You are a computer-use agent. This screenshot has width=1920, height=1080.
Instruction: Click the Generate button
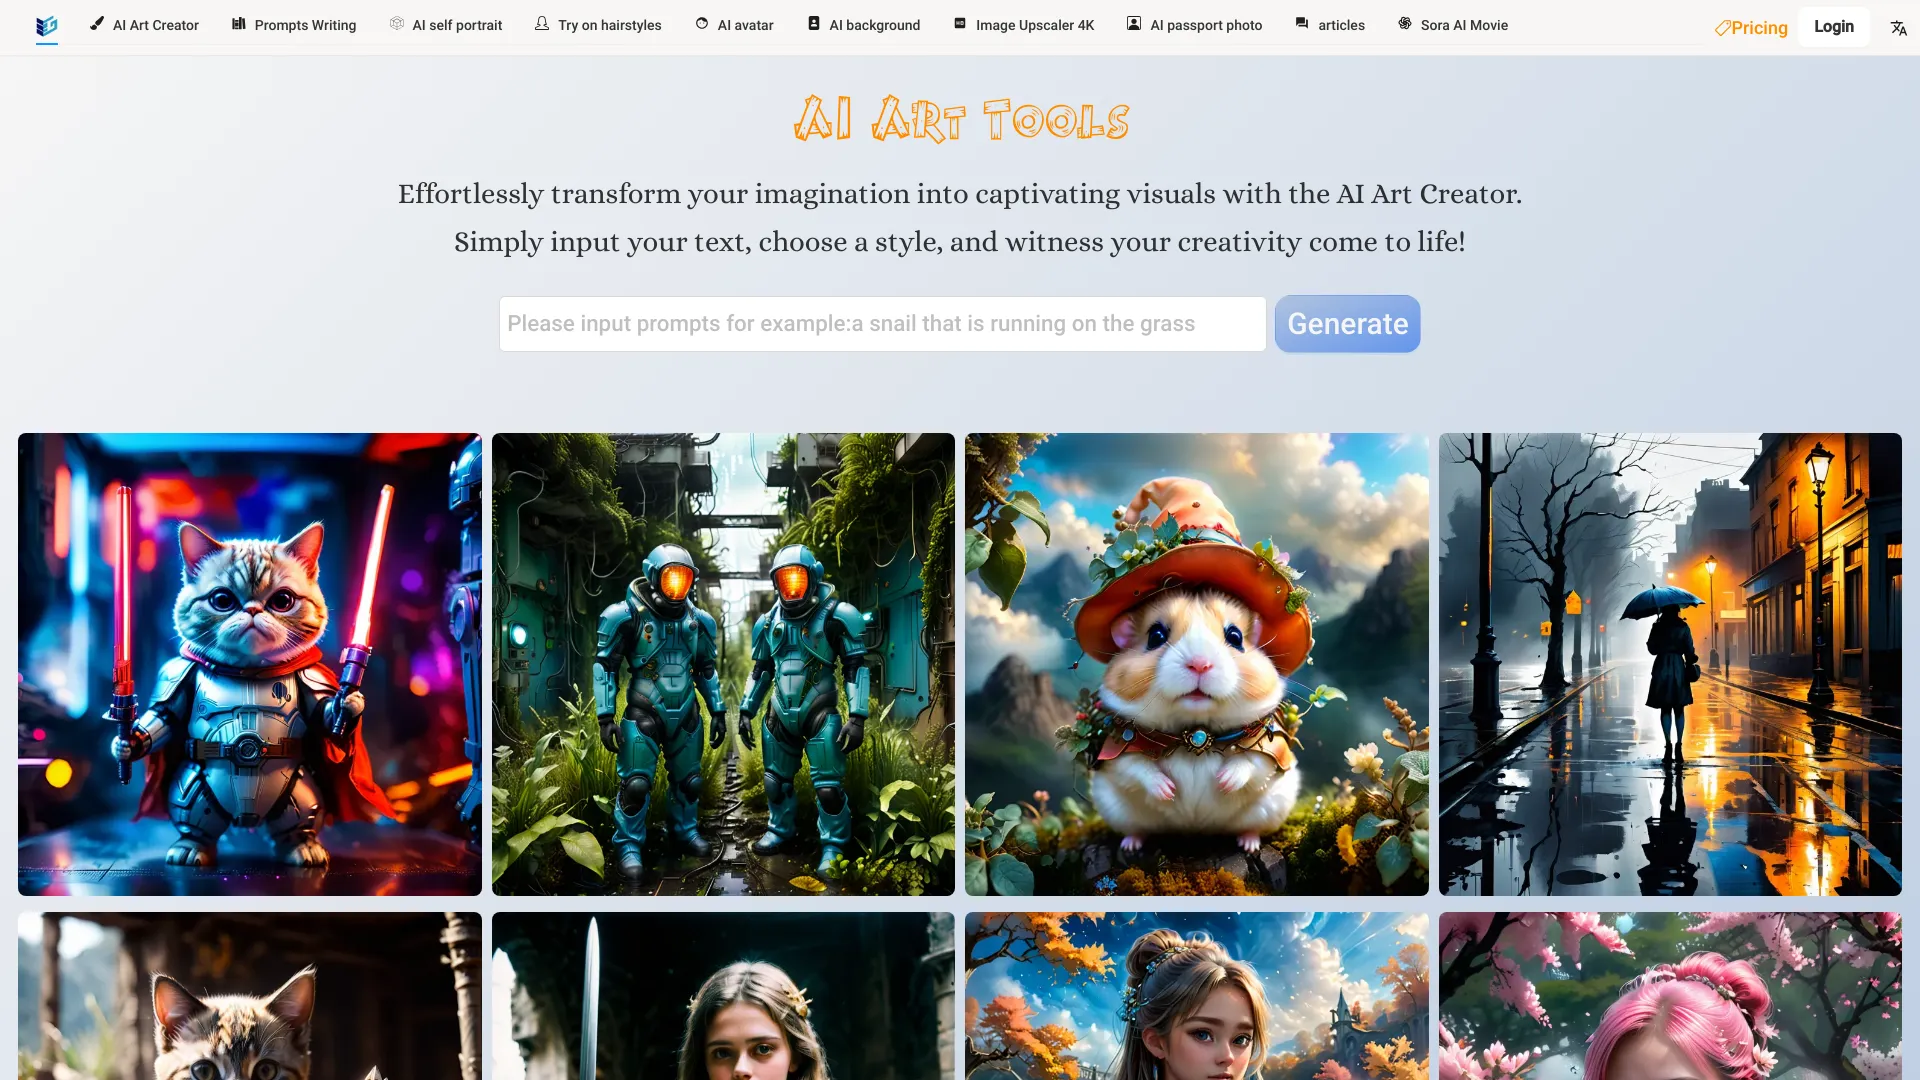coord(1346,323)
